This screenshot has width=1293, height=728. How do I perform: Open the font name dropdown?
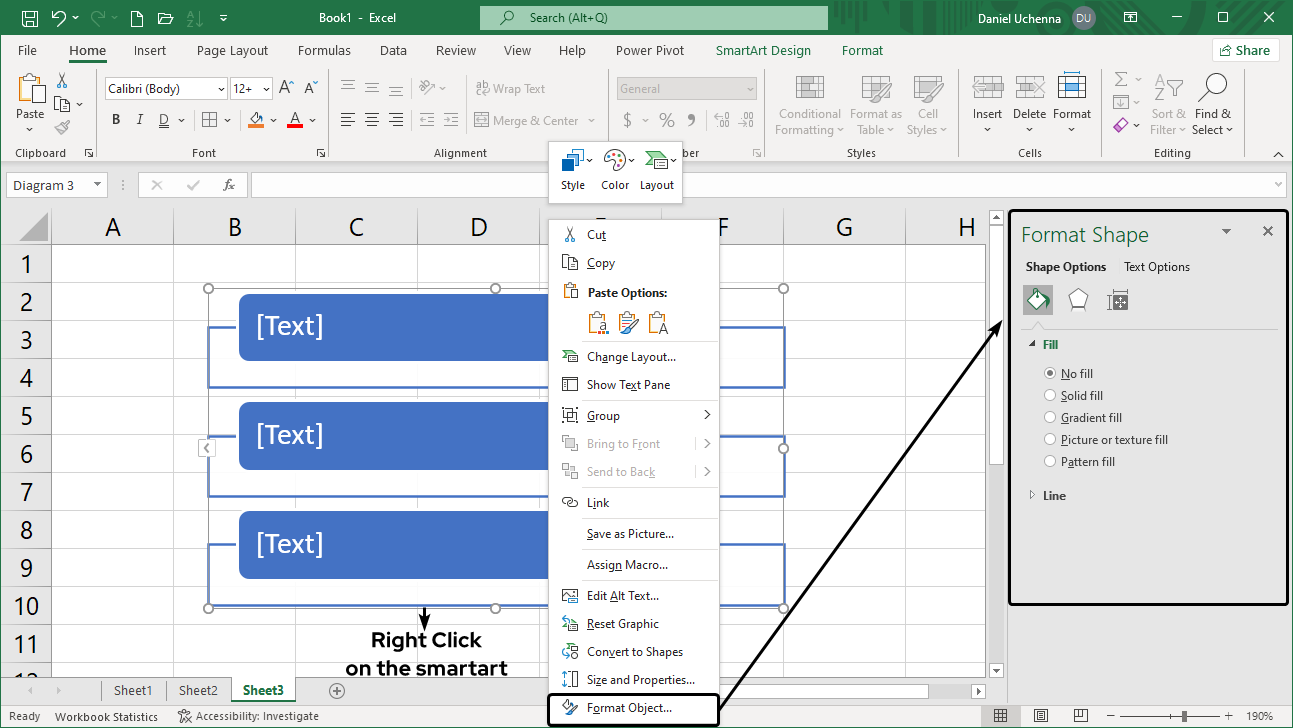coord(221,89)
